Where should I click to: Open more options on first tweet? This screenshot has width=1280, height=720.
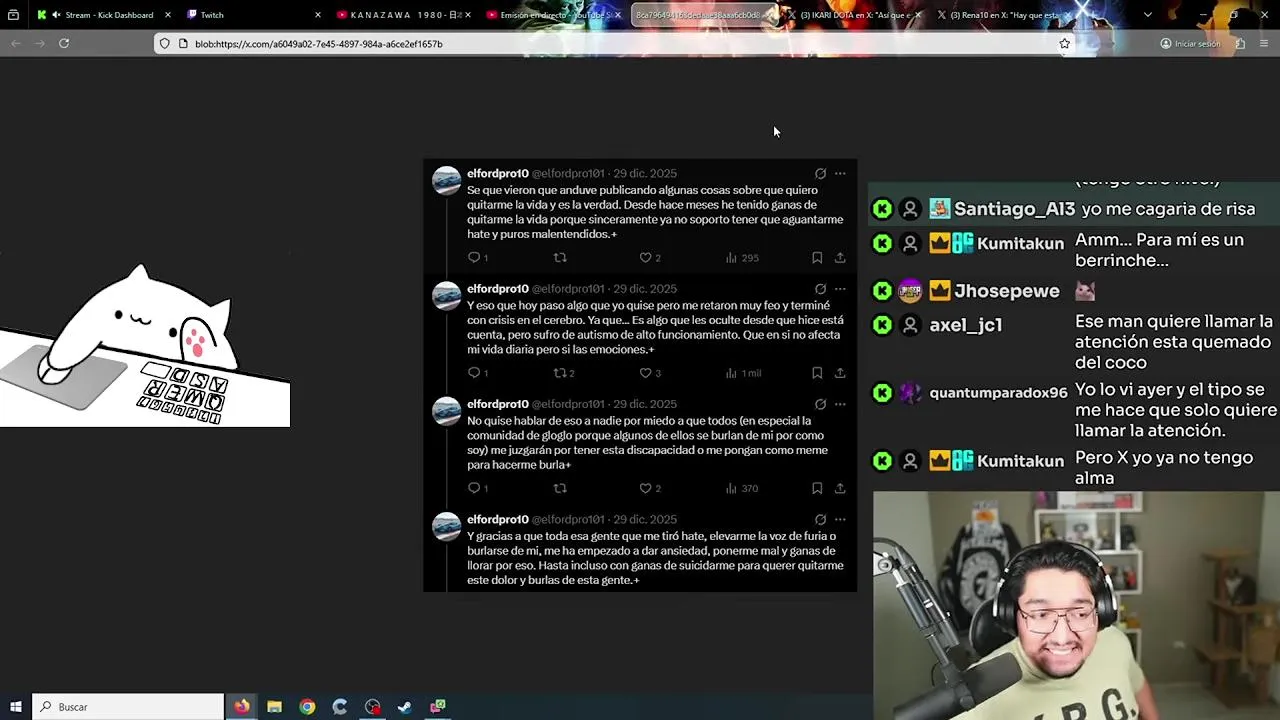840,173
